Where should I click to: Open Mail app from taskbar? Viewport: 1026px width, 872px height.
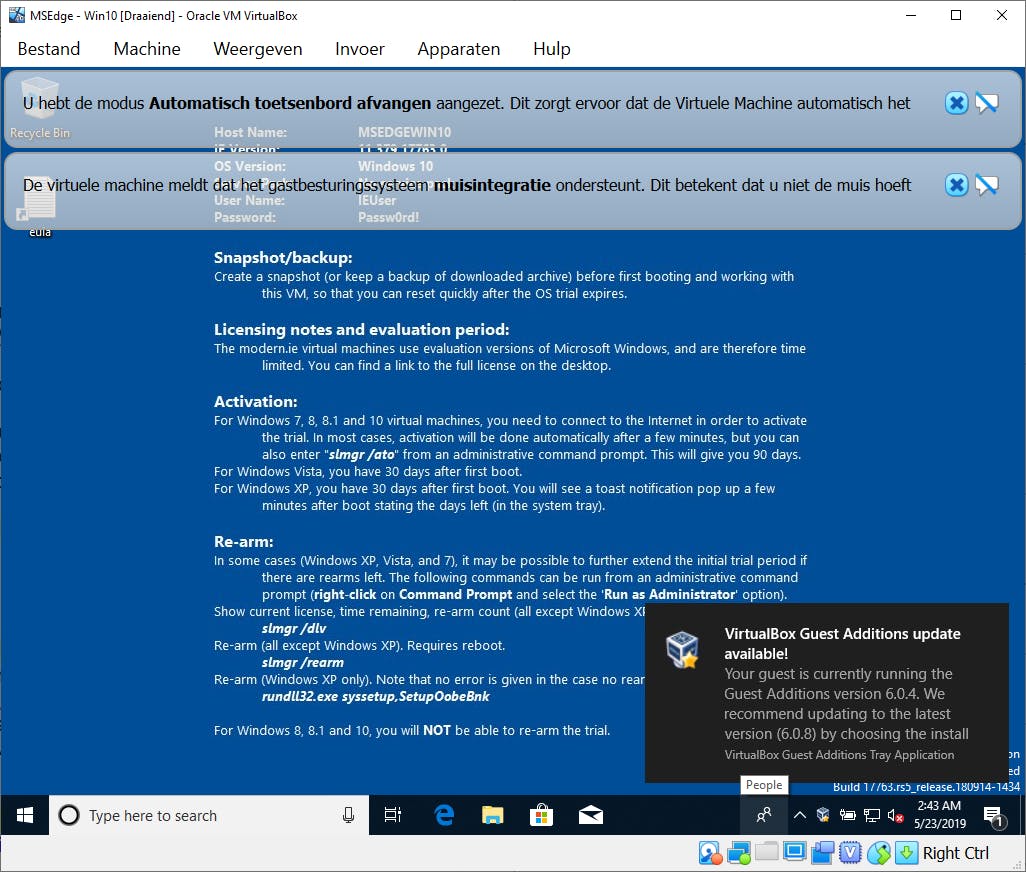click(590, 815)
